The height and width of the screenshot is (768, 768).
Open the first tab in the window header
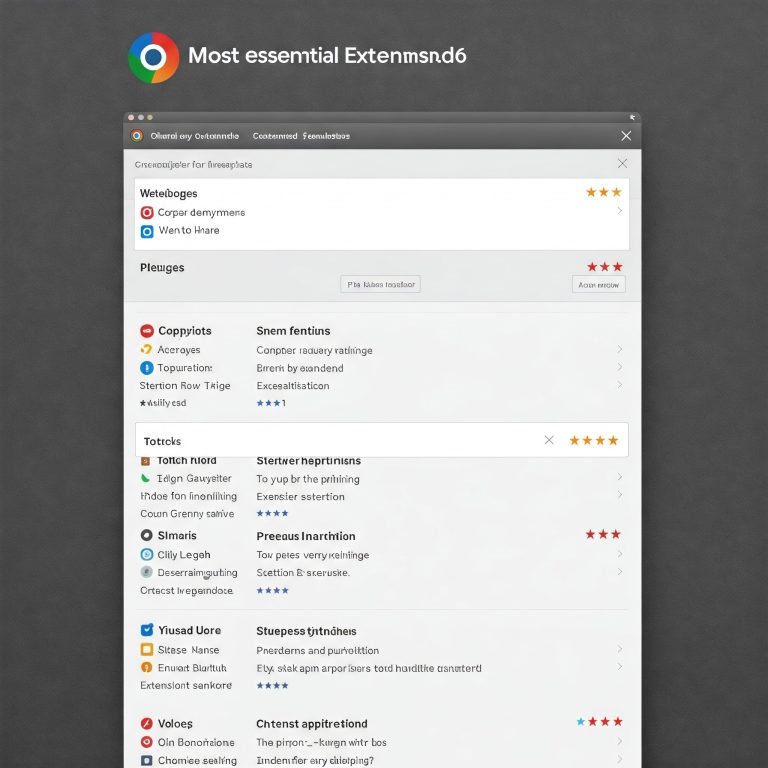194,136
